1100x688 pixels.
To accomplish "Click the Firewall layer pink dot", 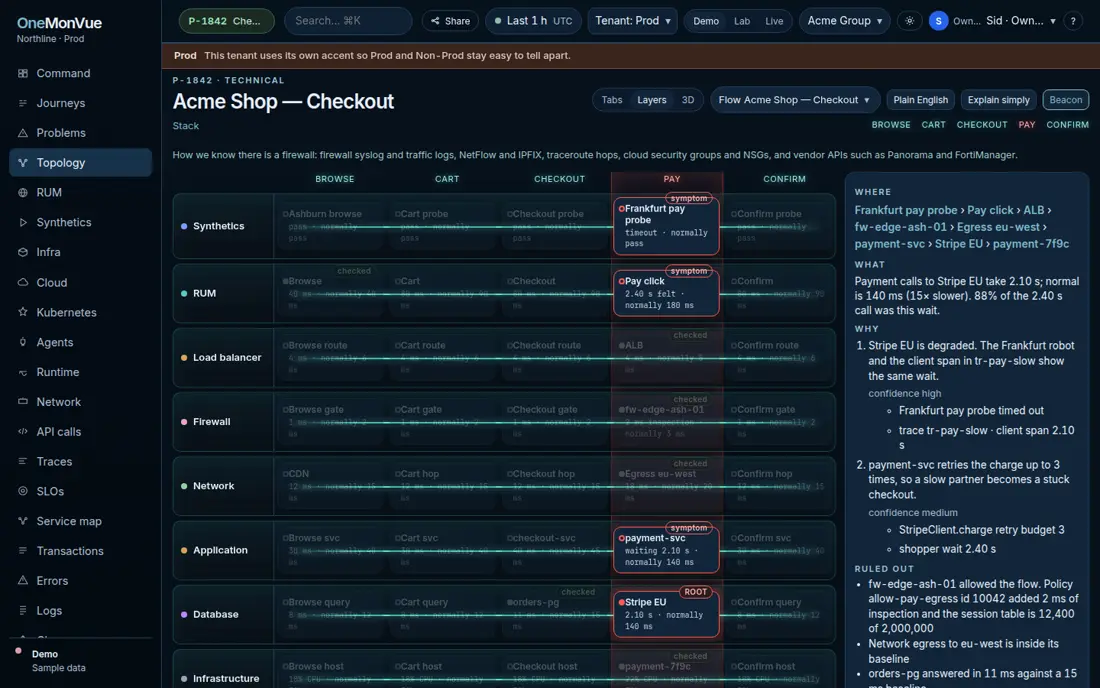I will pyautogui.click(x=184, y=421).
